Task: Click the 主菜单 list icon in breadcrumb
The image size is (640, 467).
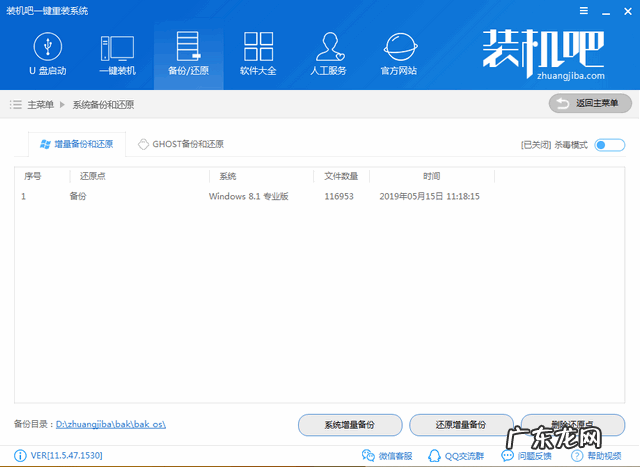Action: [x=16, y=105]
